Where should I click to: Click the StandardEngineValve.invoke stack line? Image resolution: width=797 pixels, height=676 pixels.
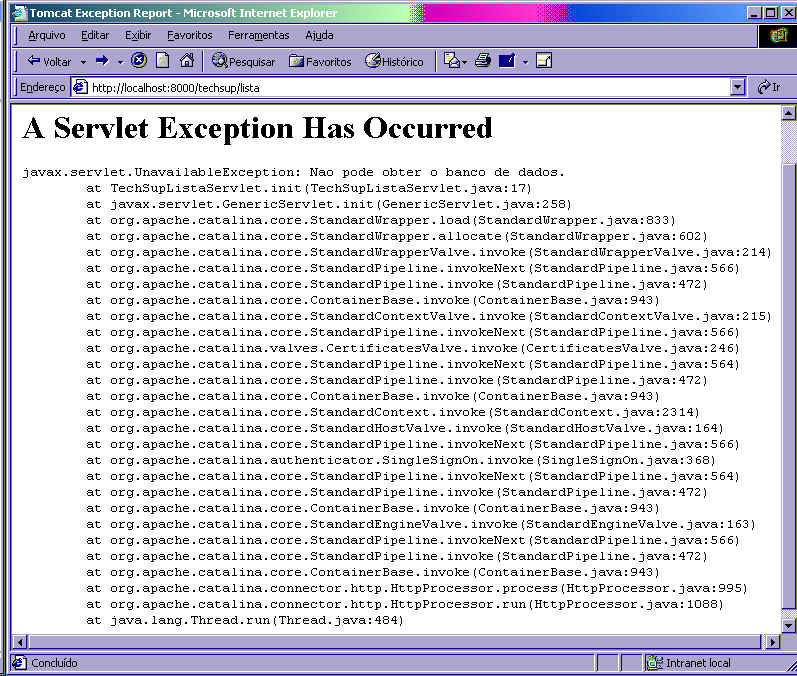[x=420, y=525]
